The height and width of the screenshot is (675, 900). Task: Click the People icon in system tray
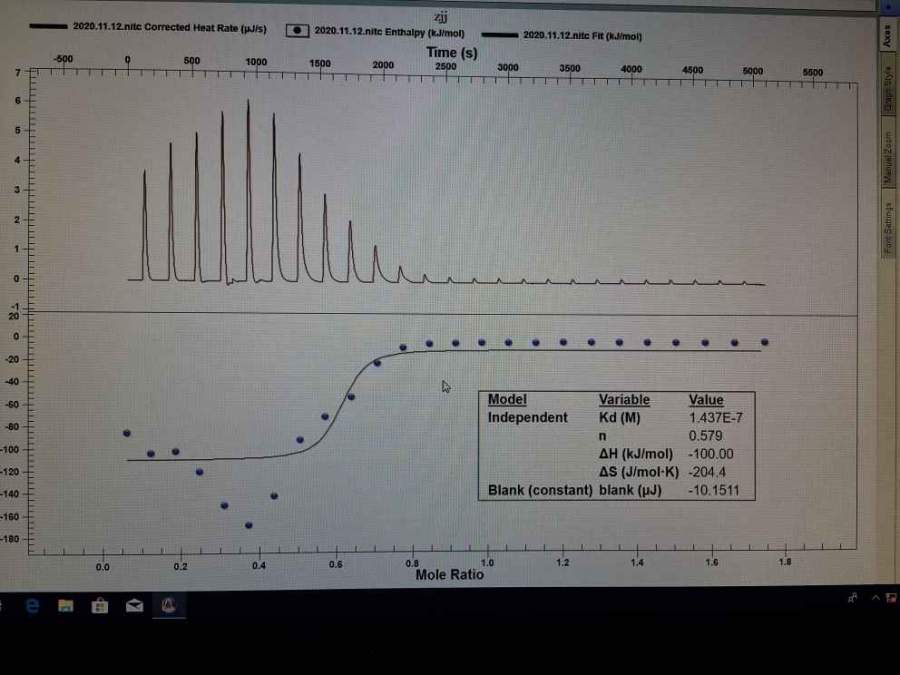pyautogui.click(x=851, y=598)
